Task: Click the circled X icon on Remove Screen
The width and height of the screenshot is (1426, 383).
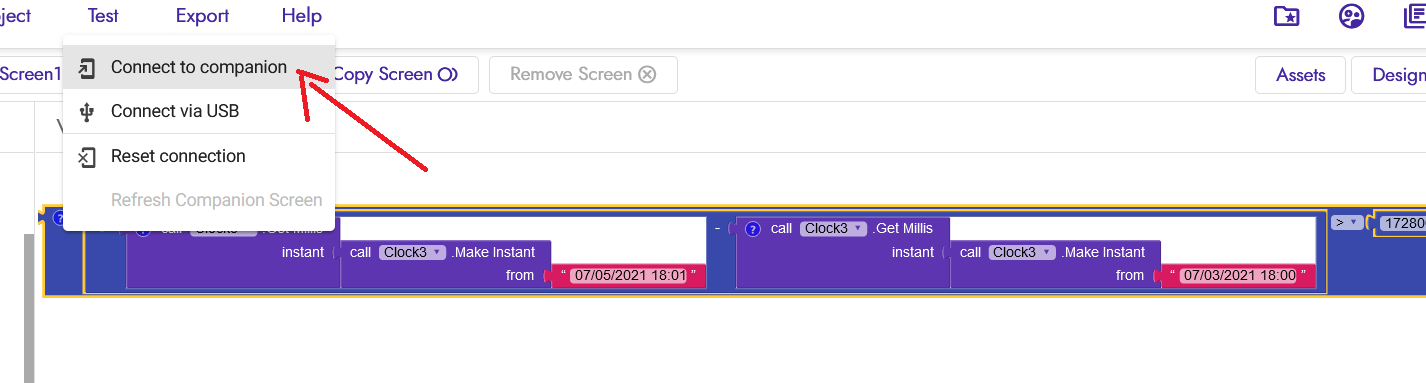Action: [647, 75]
